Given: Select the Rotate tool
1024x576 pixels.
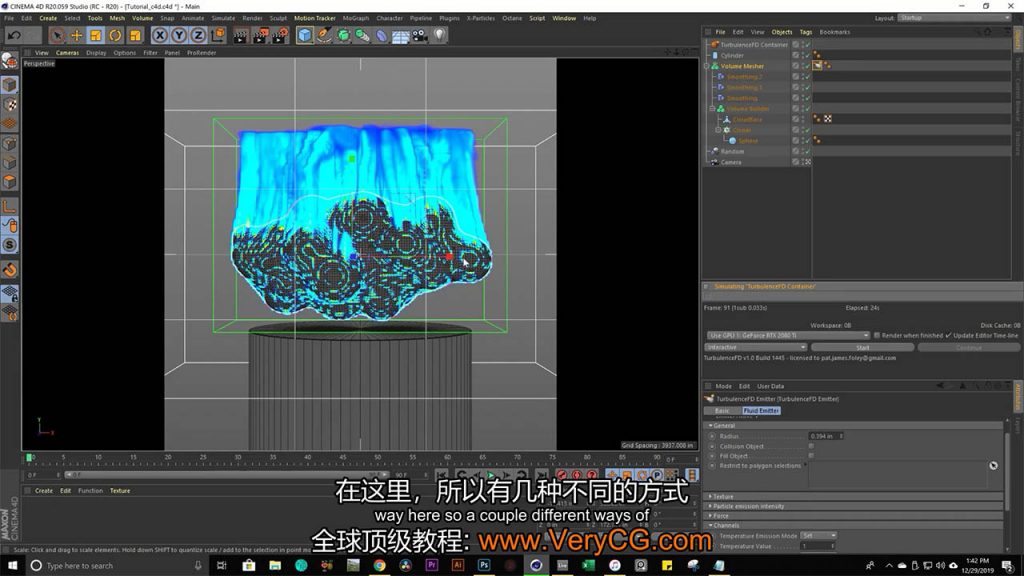Looking at the screenshot, I should 116,35.
